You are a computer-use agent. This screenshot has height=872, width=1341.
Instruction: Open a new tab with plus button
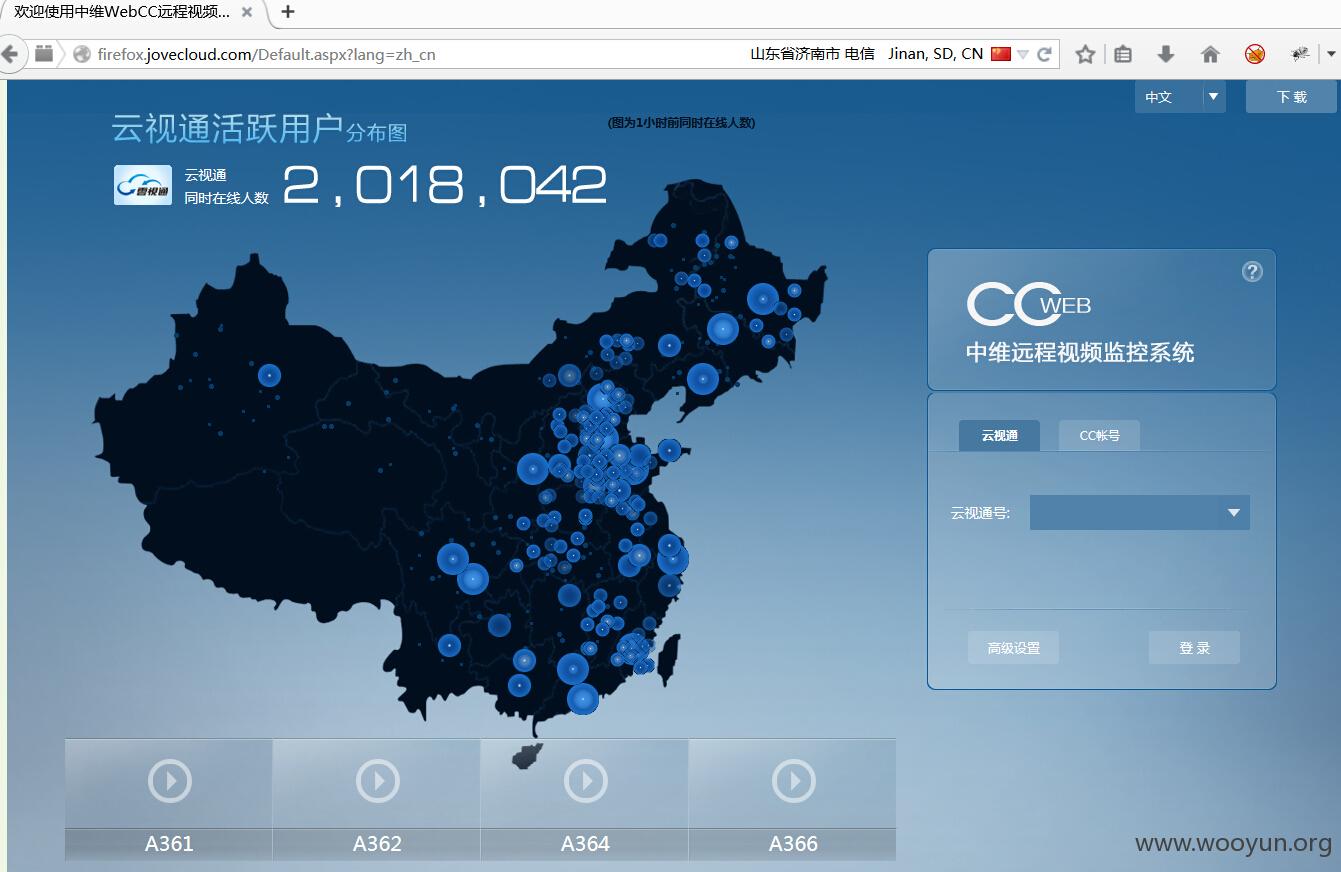click(x=288, y=12)
